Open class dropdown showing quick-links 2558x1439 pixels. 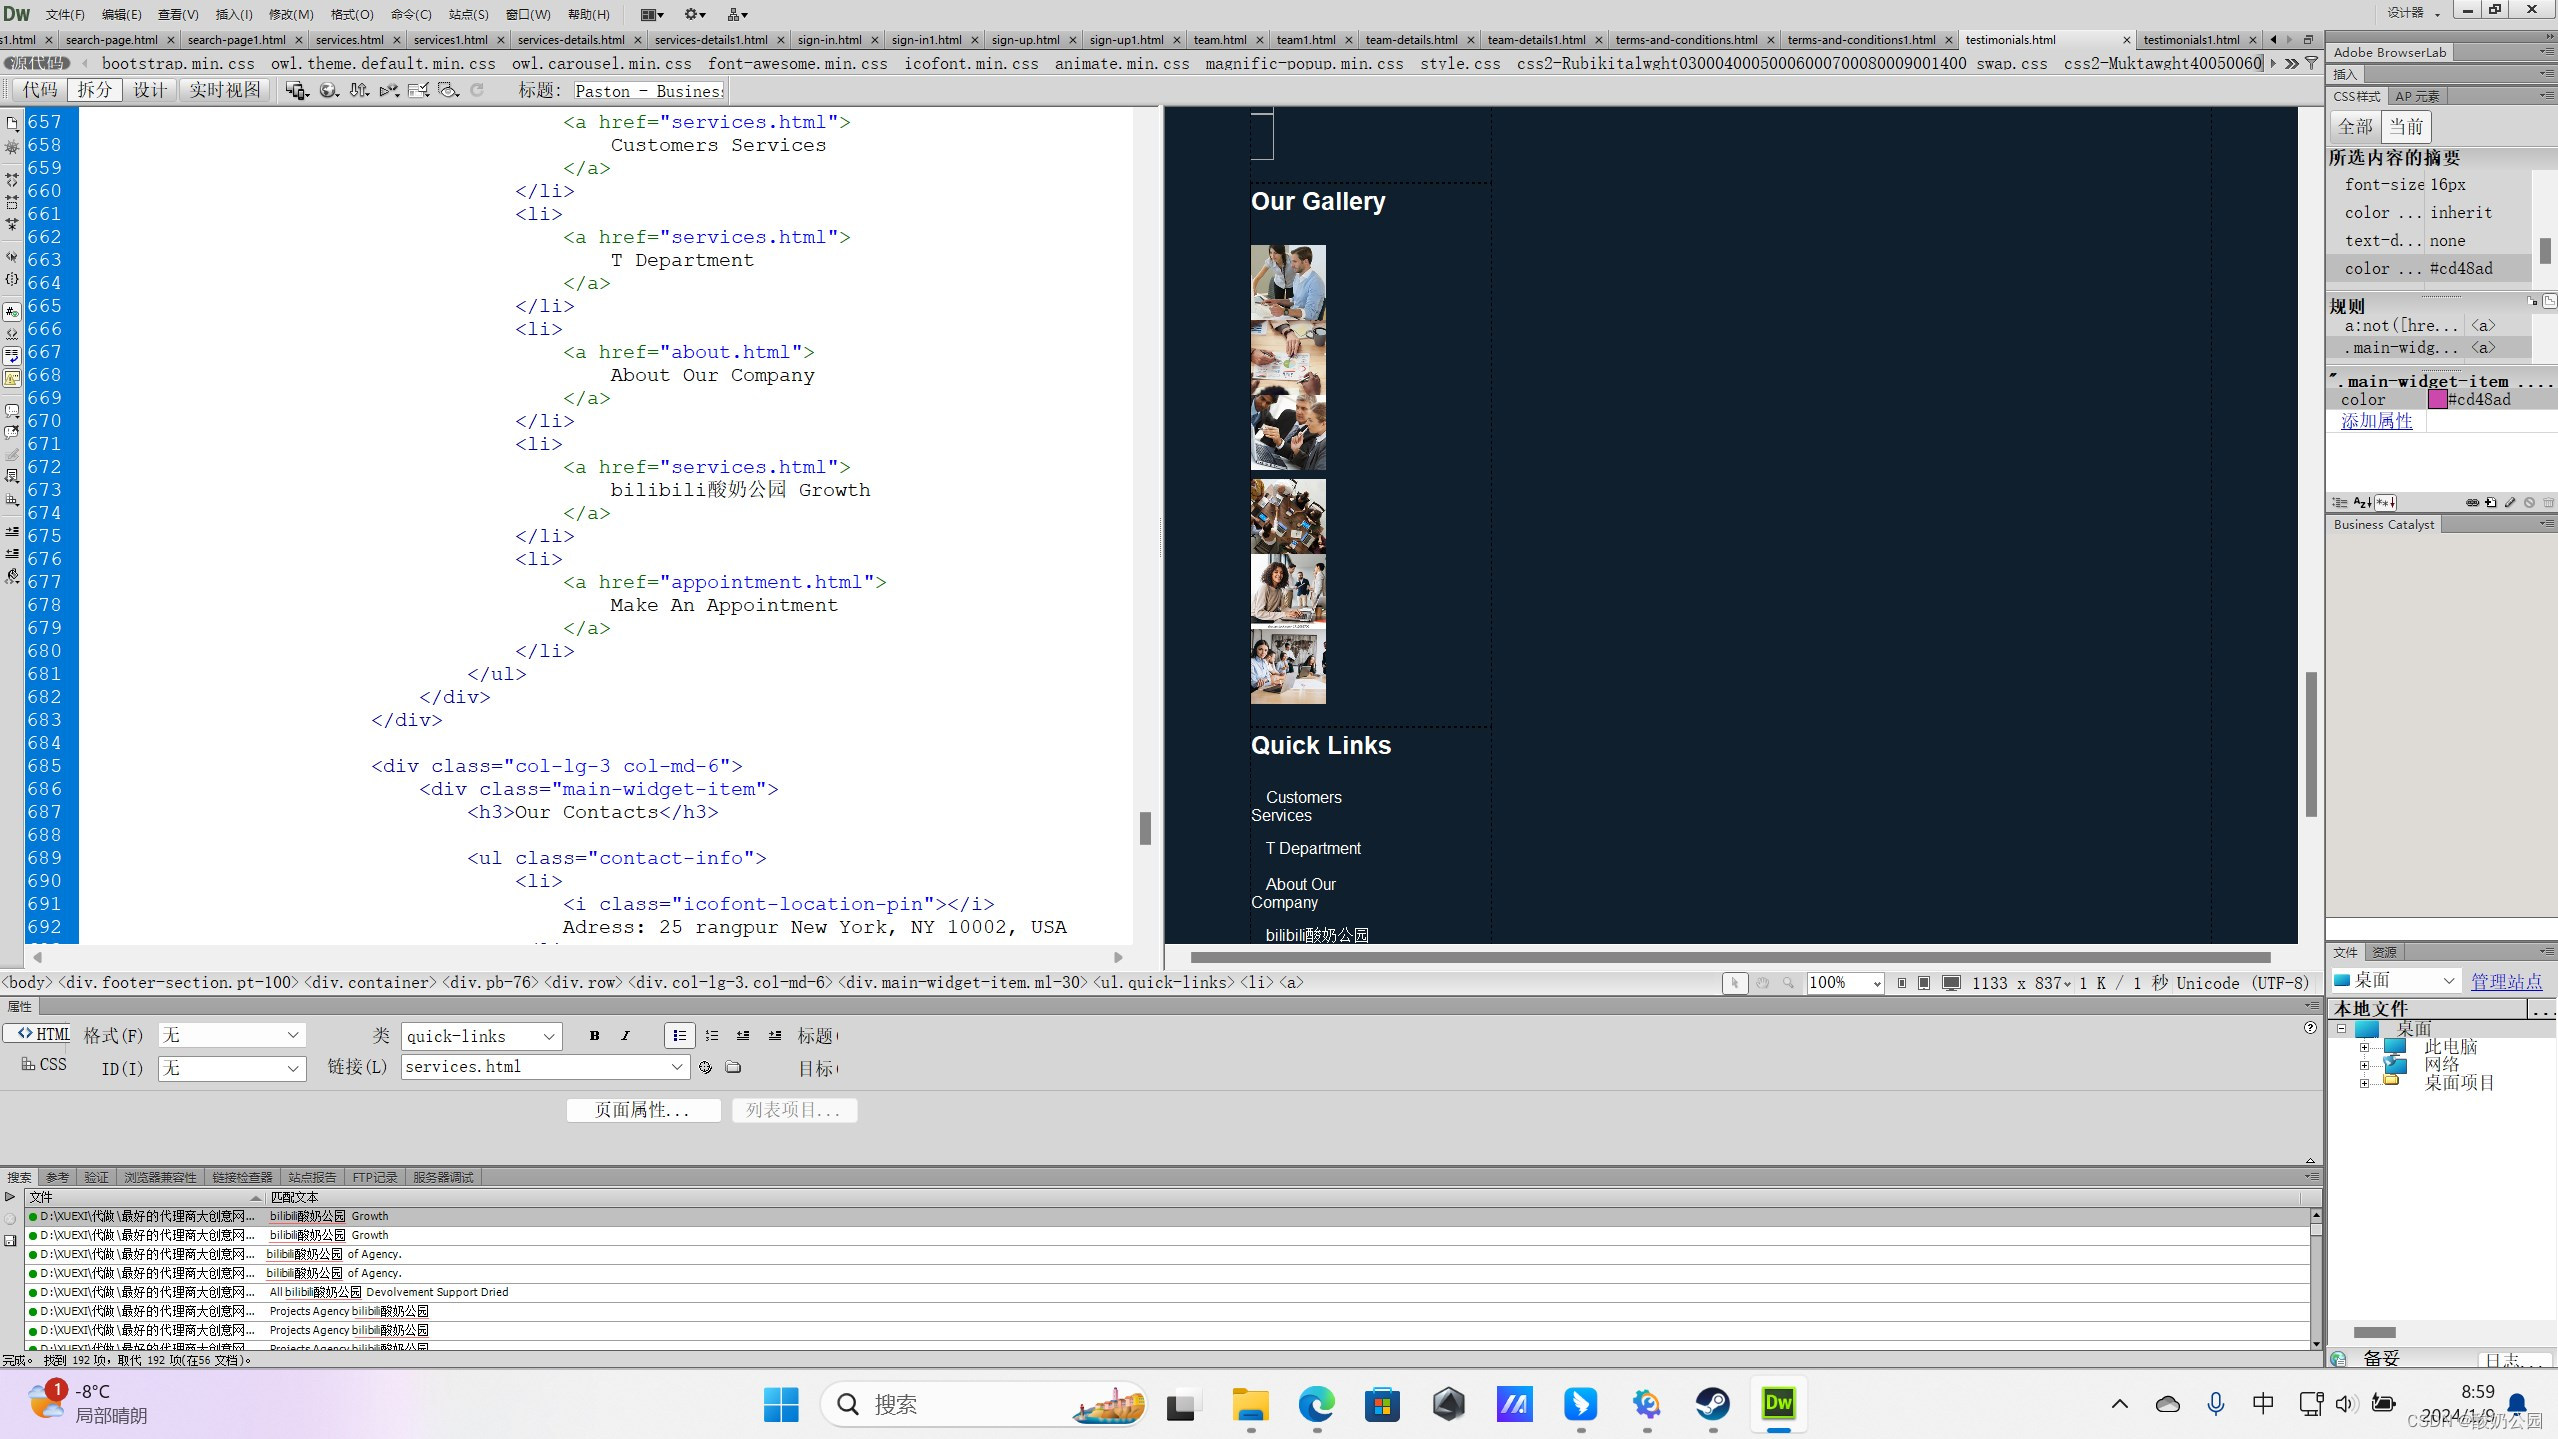point(482,1036)
